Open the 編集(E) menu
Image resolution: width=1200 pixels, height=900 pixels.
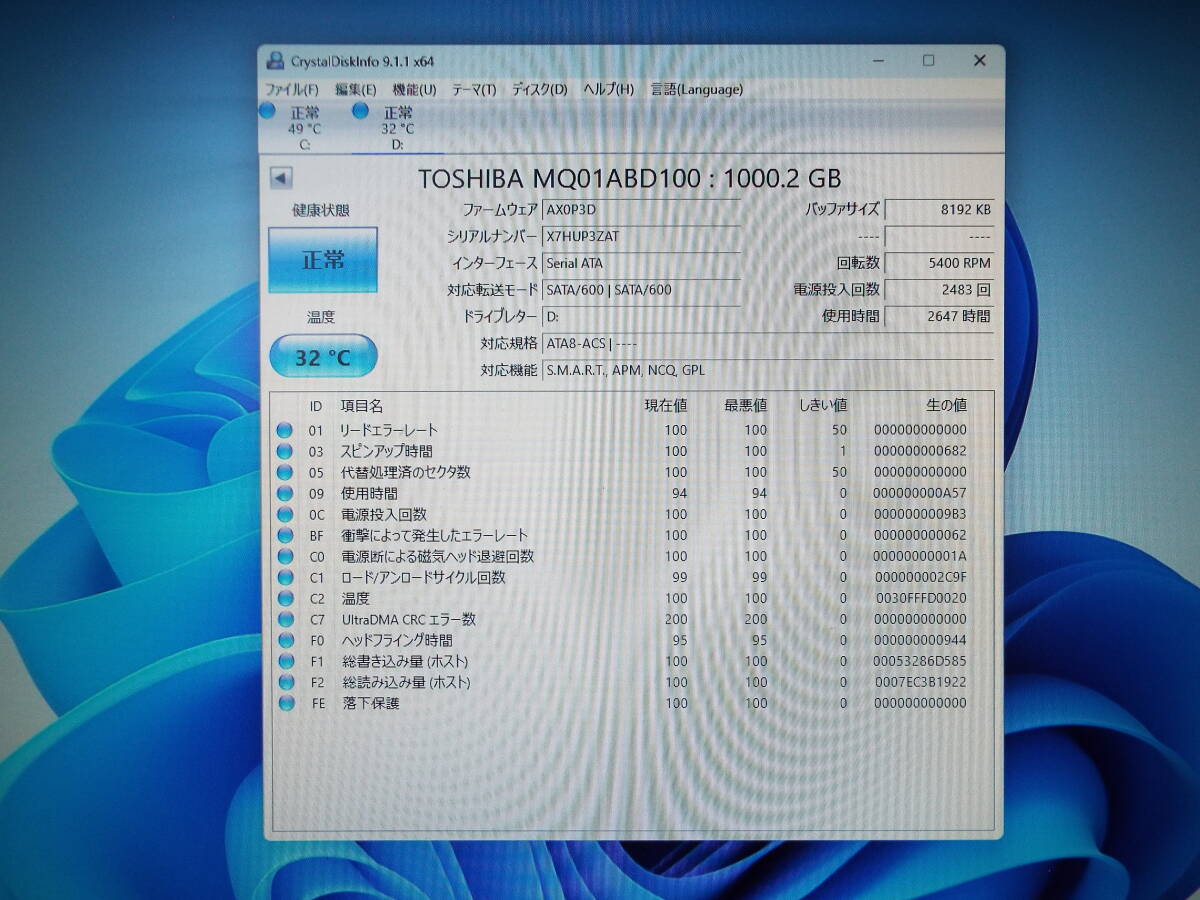(355, 89)
